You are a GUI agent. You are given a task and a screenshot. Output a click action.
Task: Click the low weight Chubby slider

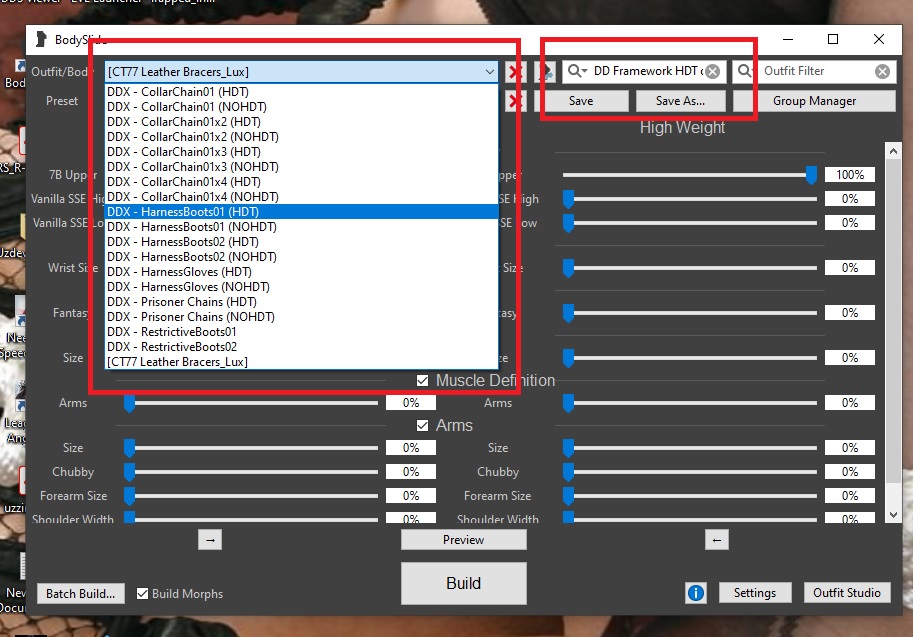(251, 472)
